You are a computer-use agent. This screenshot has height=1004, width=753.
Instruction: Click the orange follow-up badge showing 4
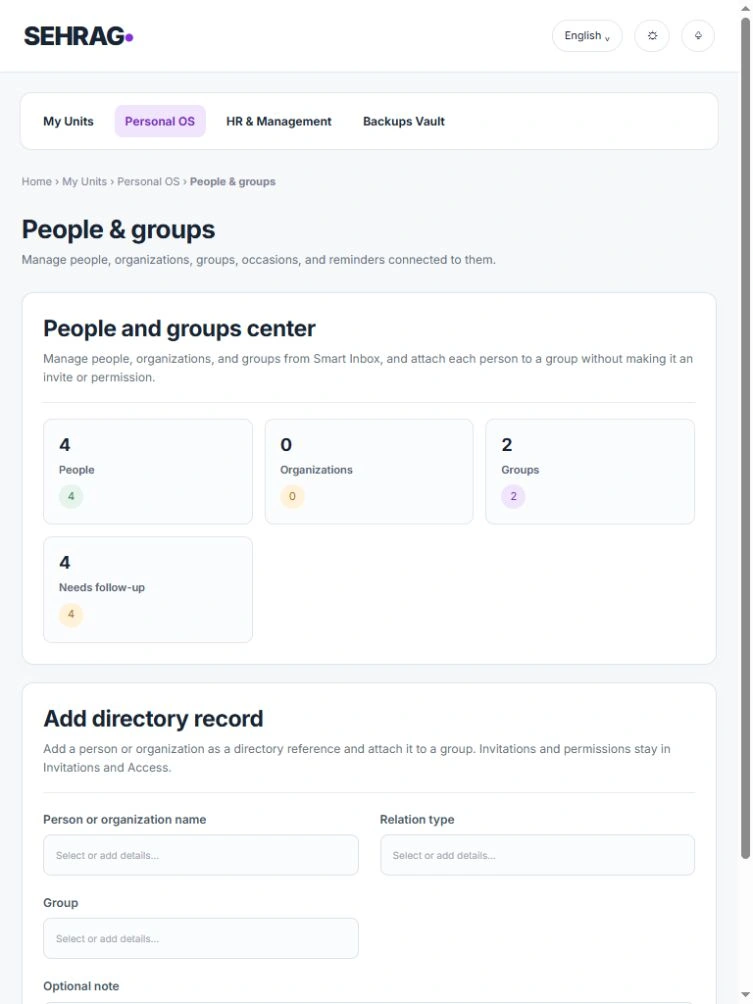point(71,614)
